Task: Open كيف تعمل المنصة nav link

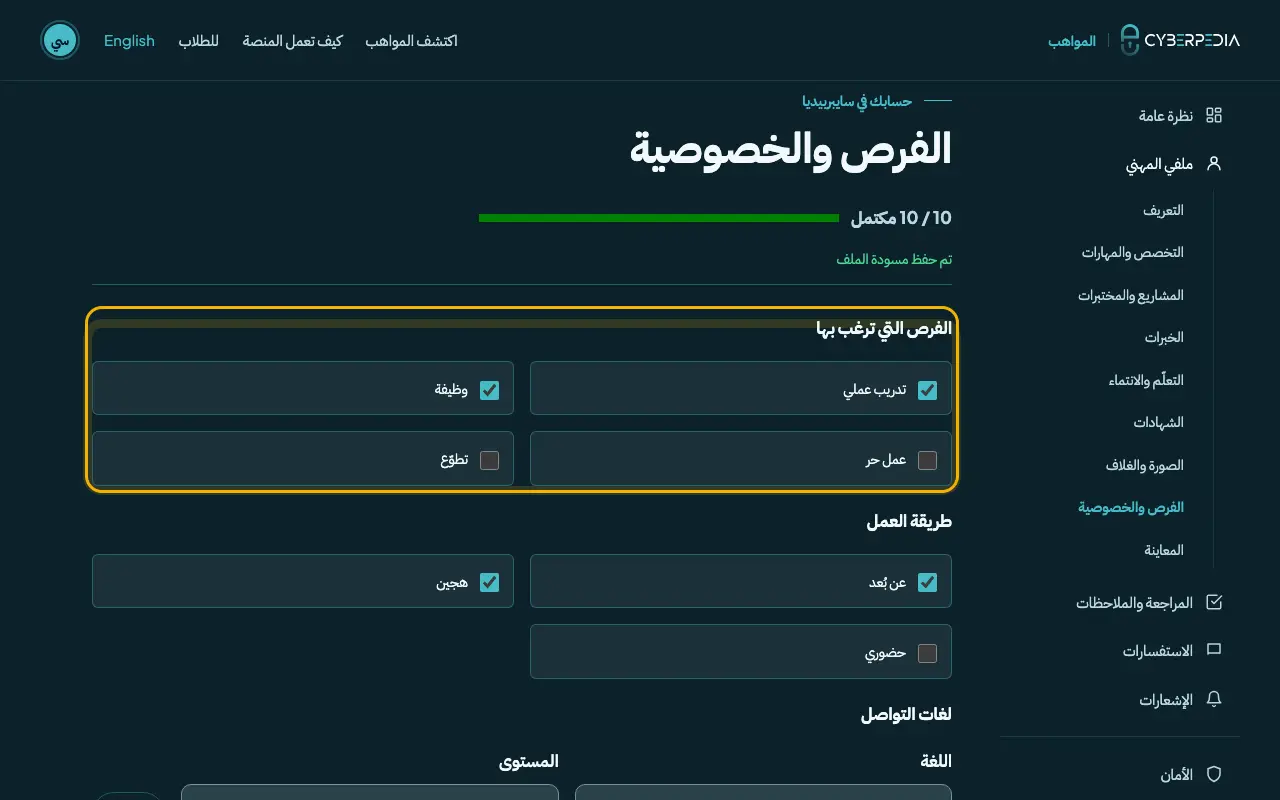Action: [x=292, y=41]
